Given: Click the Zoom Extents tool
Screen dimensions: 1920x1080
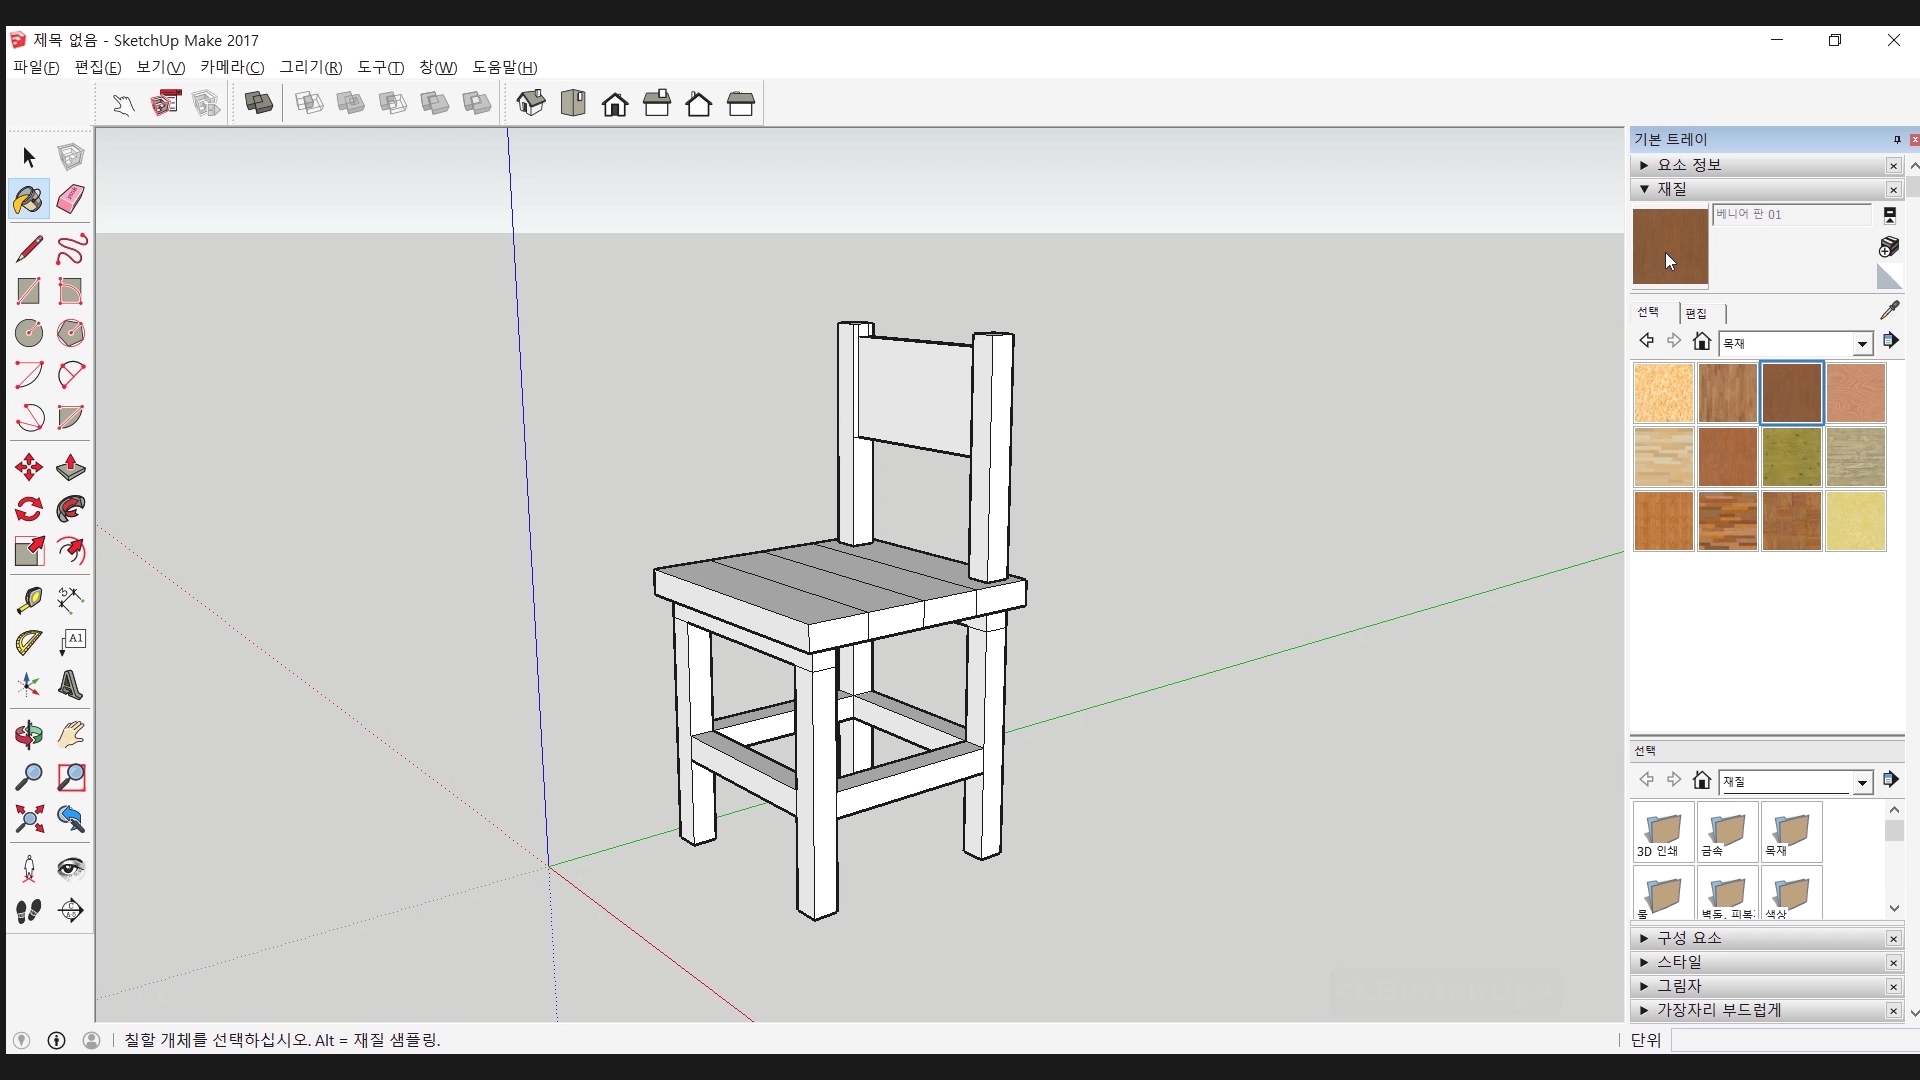Looking at the screenshot, I should click(x=29, y=820).
